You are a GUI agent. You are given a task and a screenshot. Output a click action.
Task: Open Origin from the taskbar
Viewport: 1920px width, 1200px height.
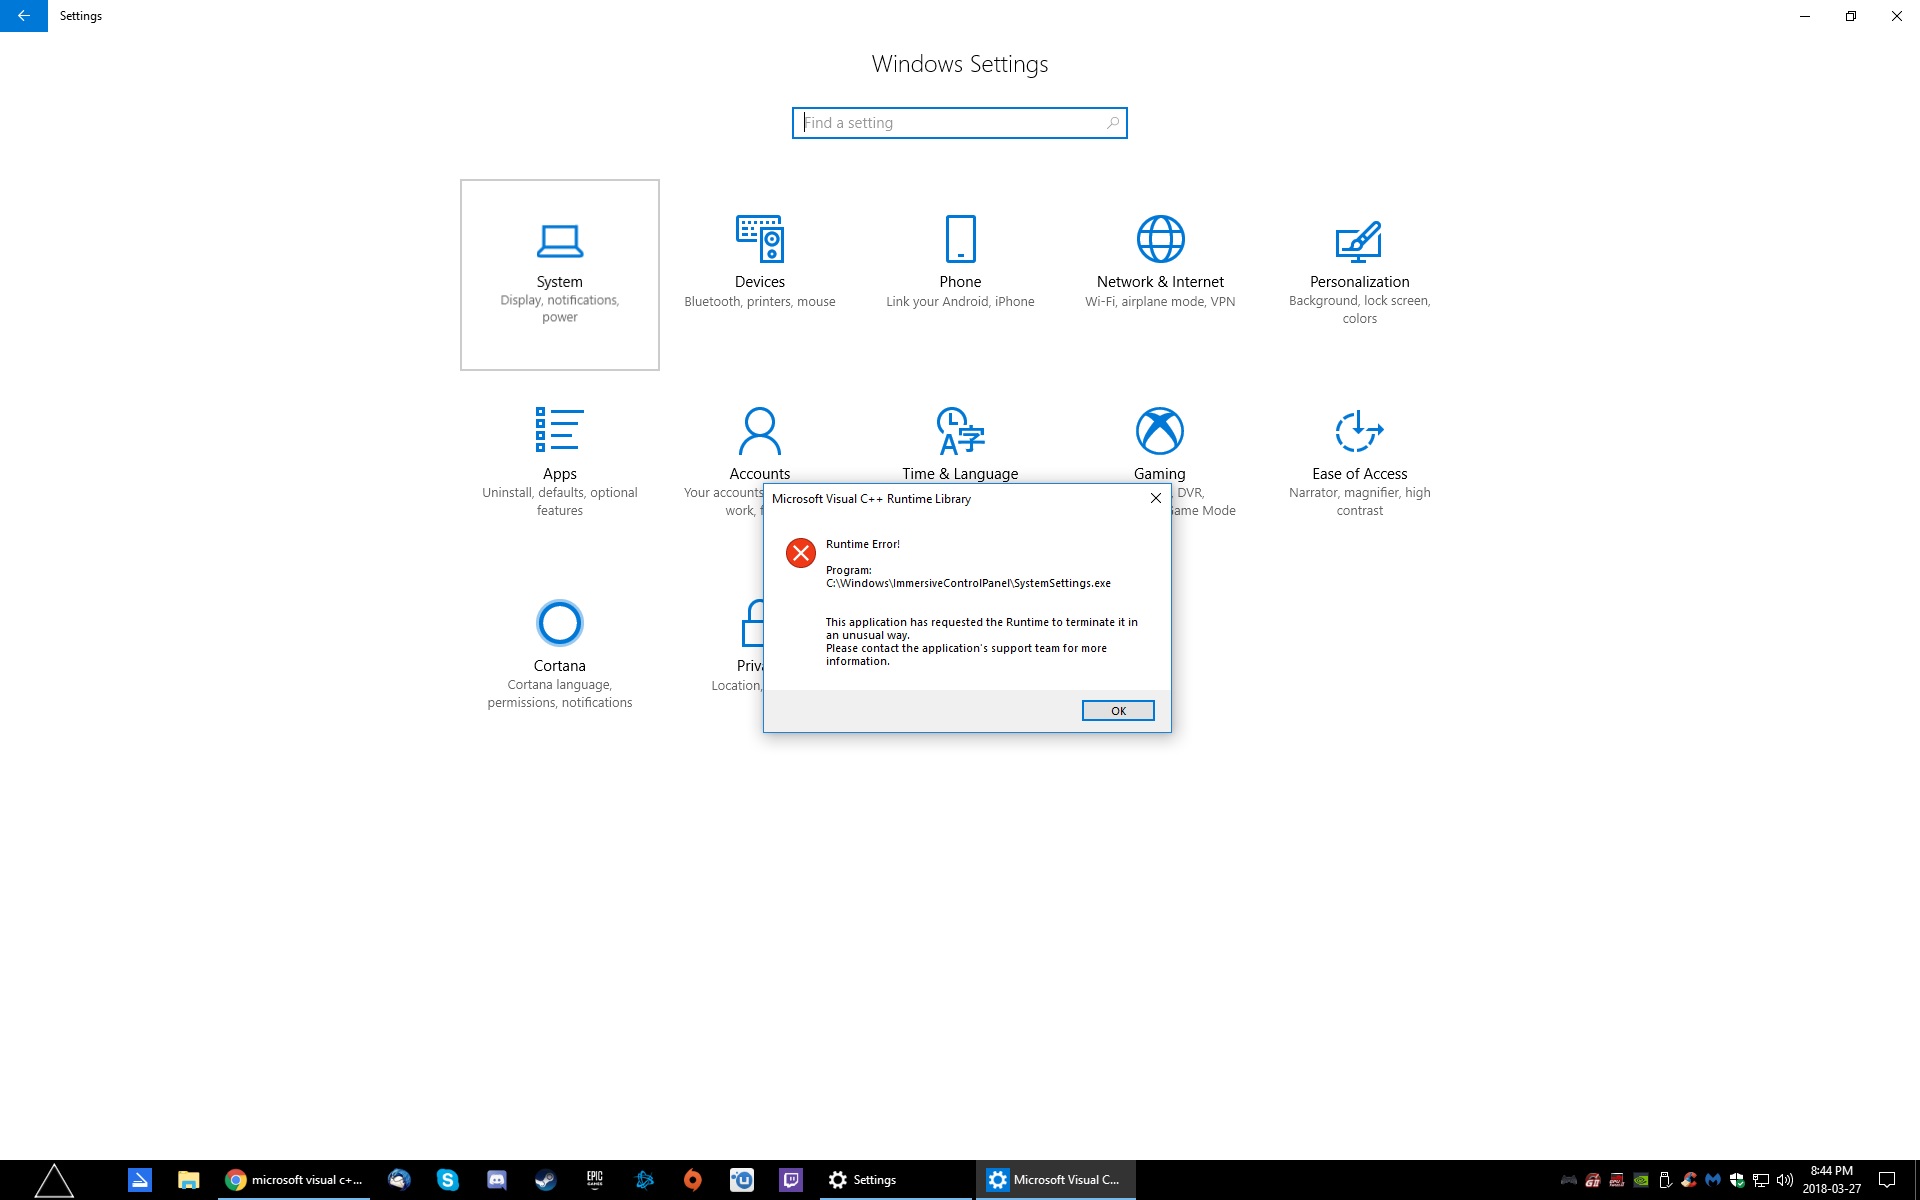tap(692, 1180)
